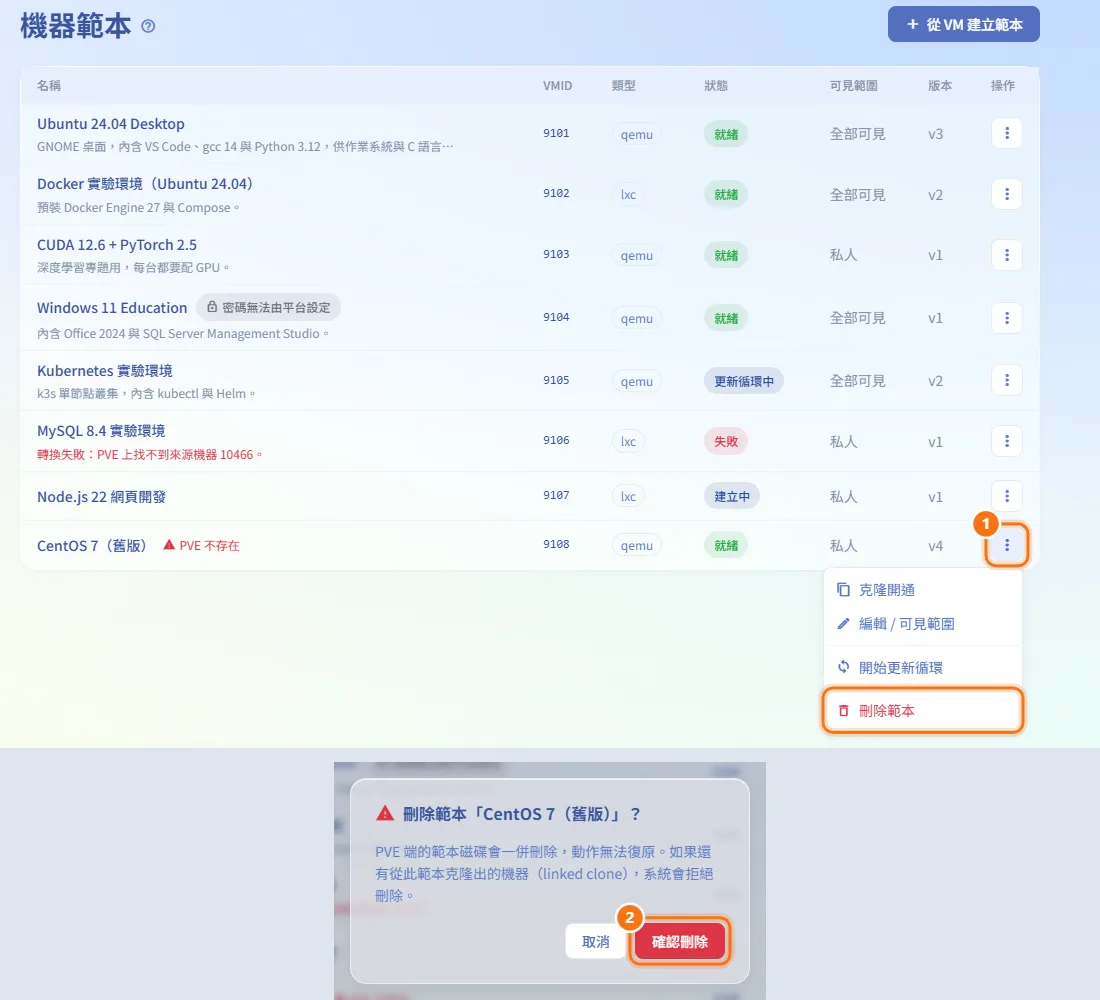Open actions menu for CUDA 12.6 + PyTorch 2.5
The width and height of the screenshot is (1100, 1000).
click(1007, 255)
